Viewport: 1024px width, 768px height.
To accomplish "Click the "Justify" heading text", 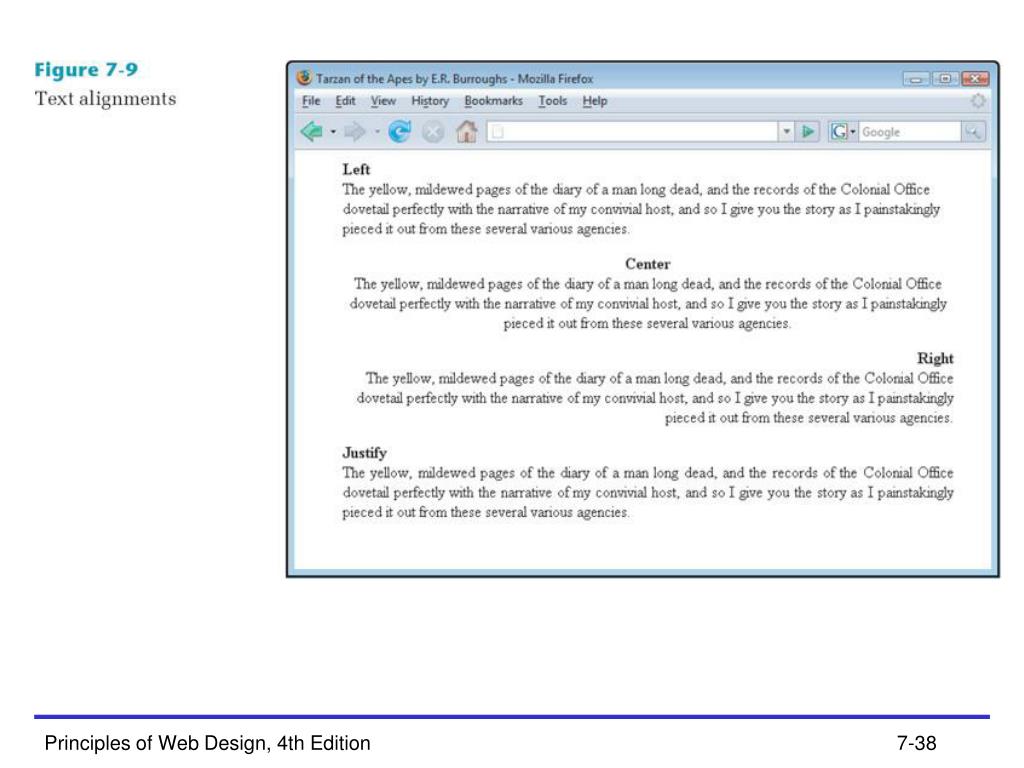I will click(364, 453).
